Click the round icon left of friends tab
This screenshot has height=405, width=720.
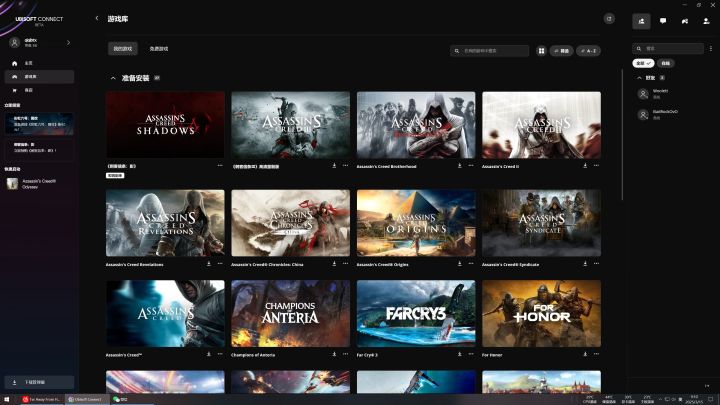pyautogui.click(x=609, y=18)
